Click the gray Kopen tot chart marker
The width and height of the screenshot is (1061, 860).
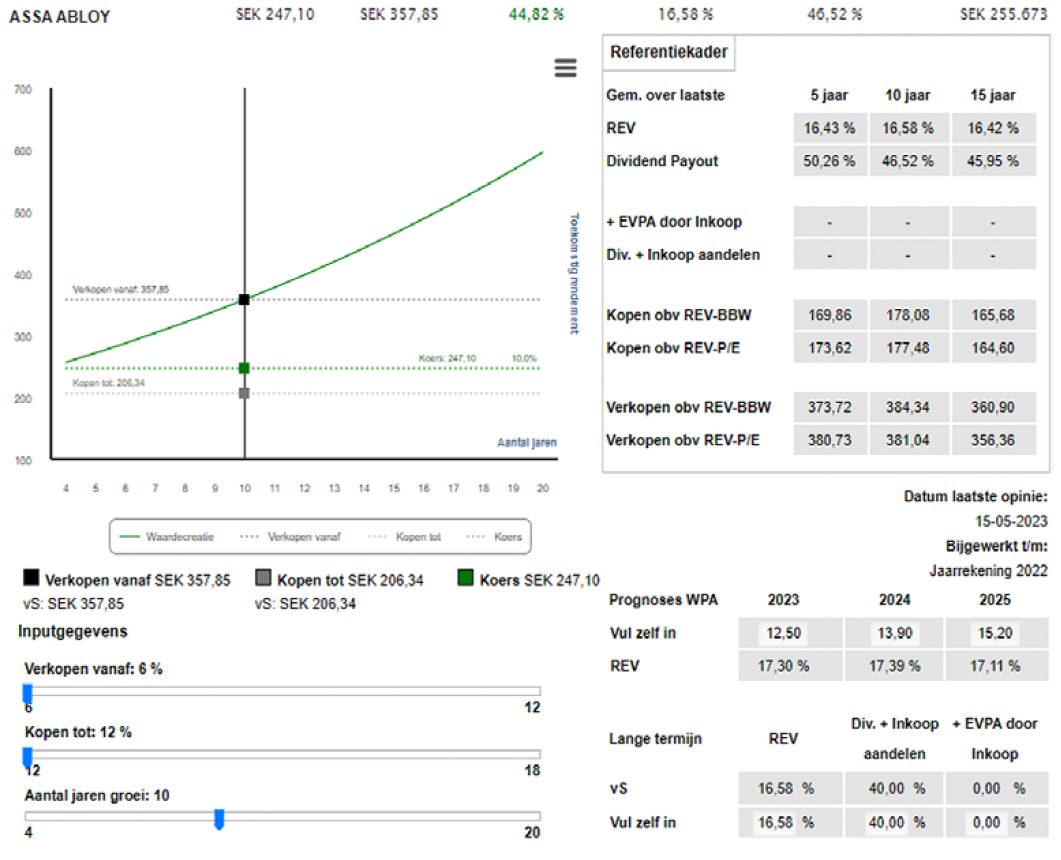click(x=244, y=393)
